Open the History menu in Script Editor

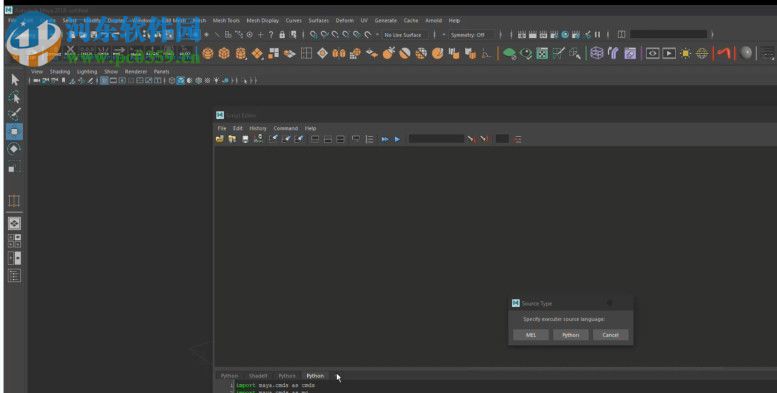coord(258,128)
